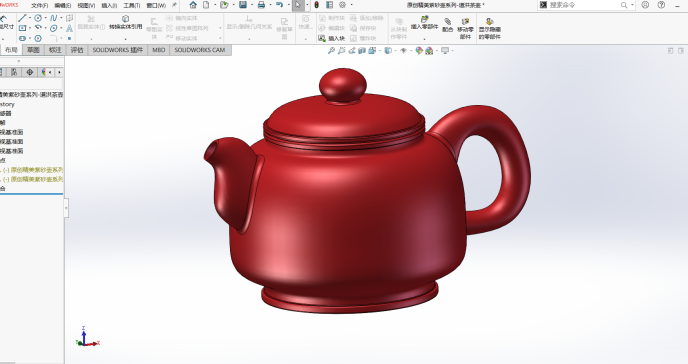Screen dimensions: 688x364
Task: Open the DisplayManager color tab in left panel
Action: (x=43, y=72)
